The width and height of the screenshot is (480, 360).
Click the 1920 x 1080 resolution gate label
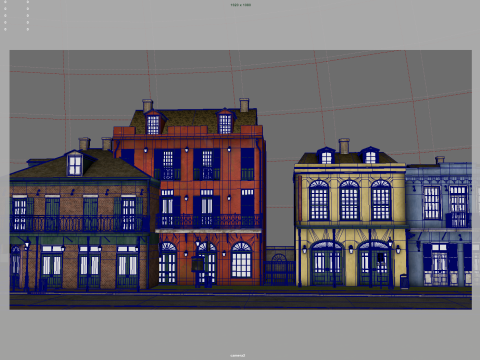(x=240, y=5)
